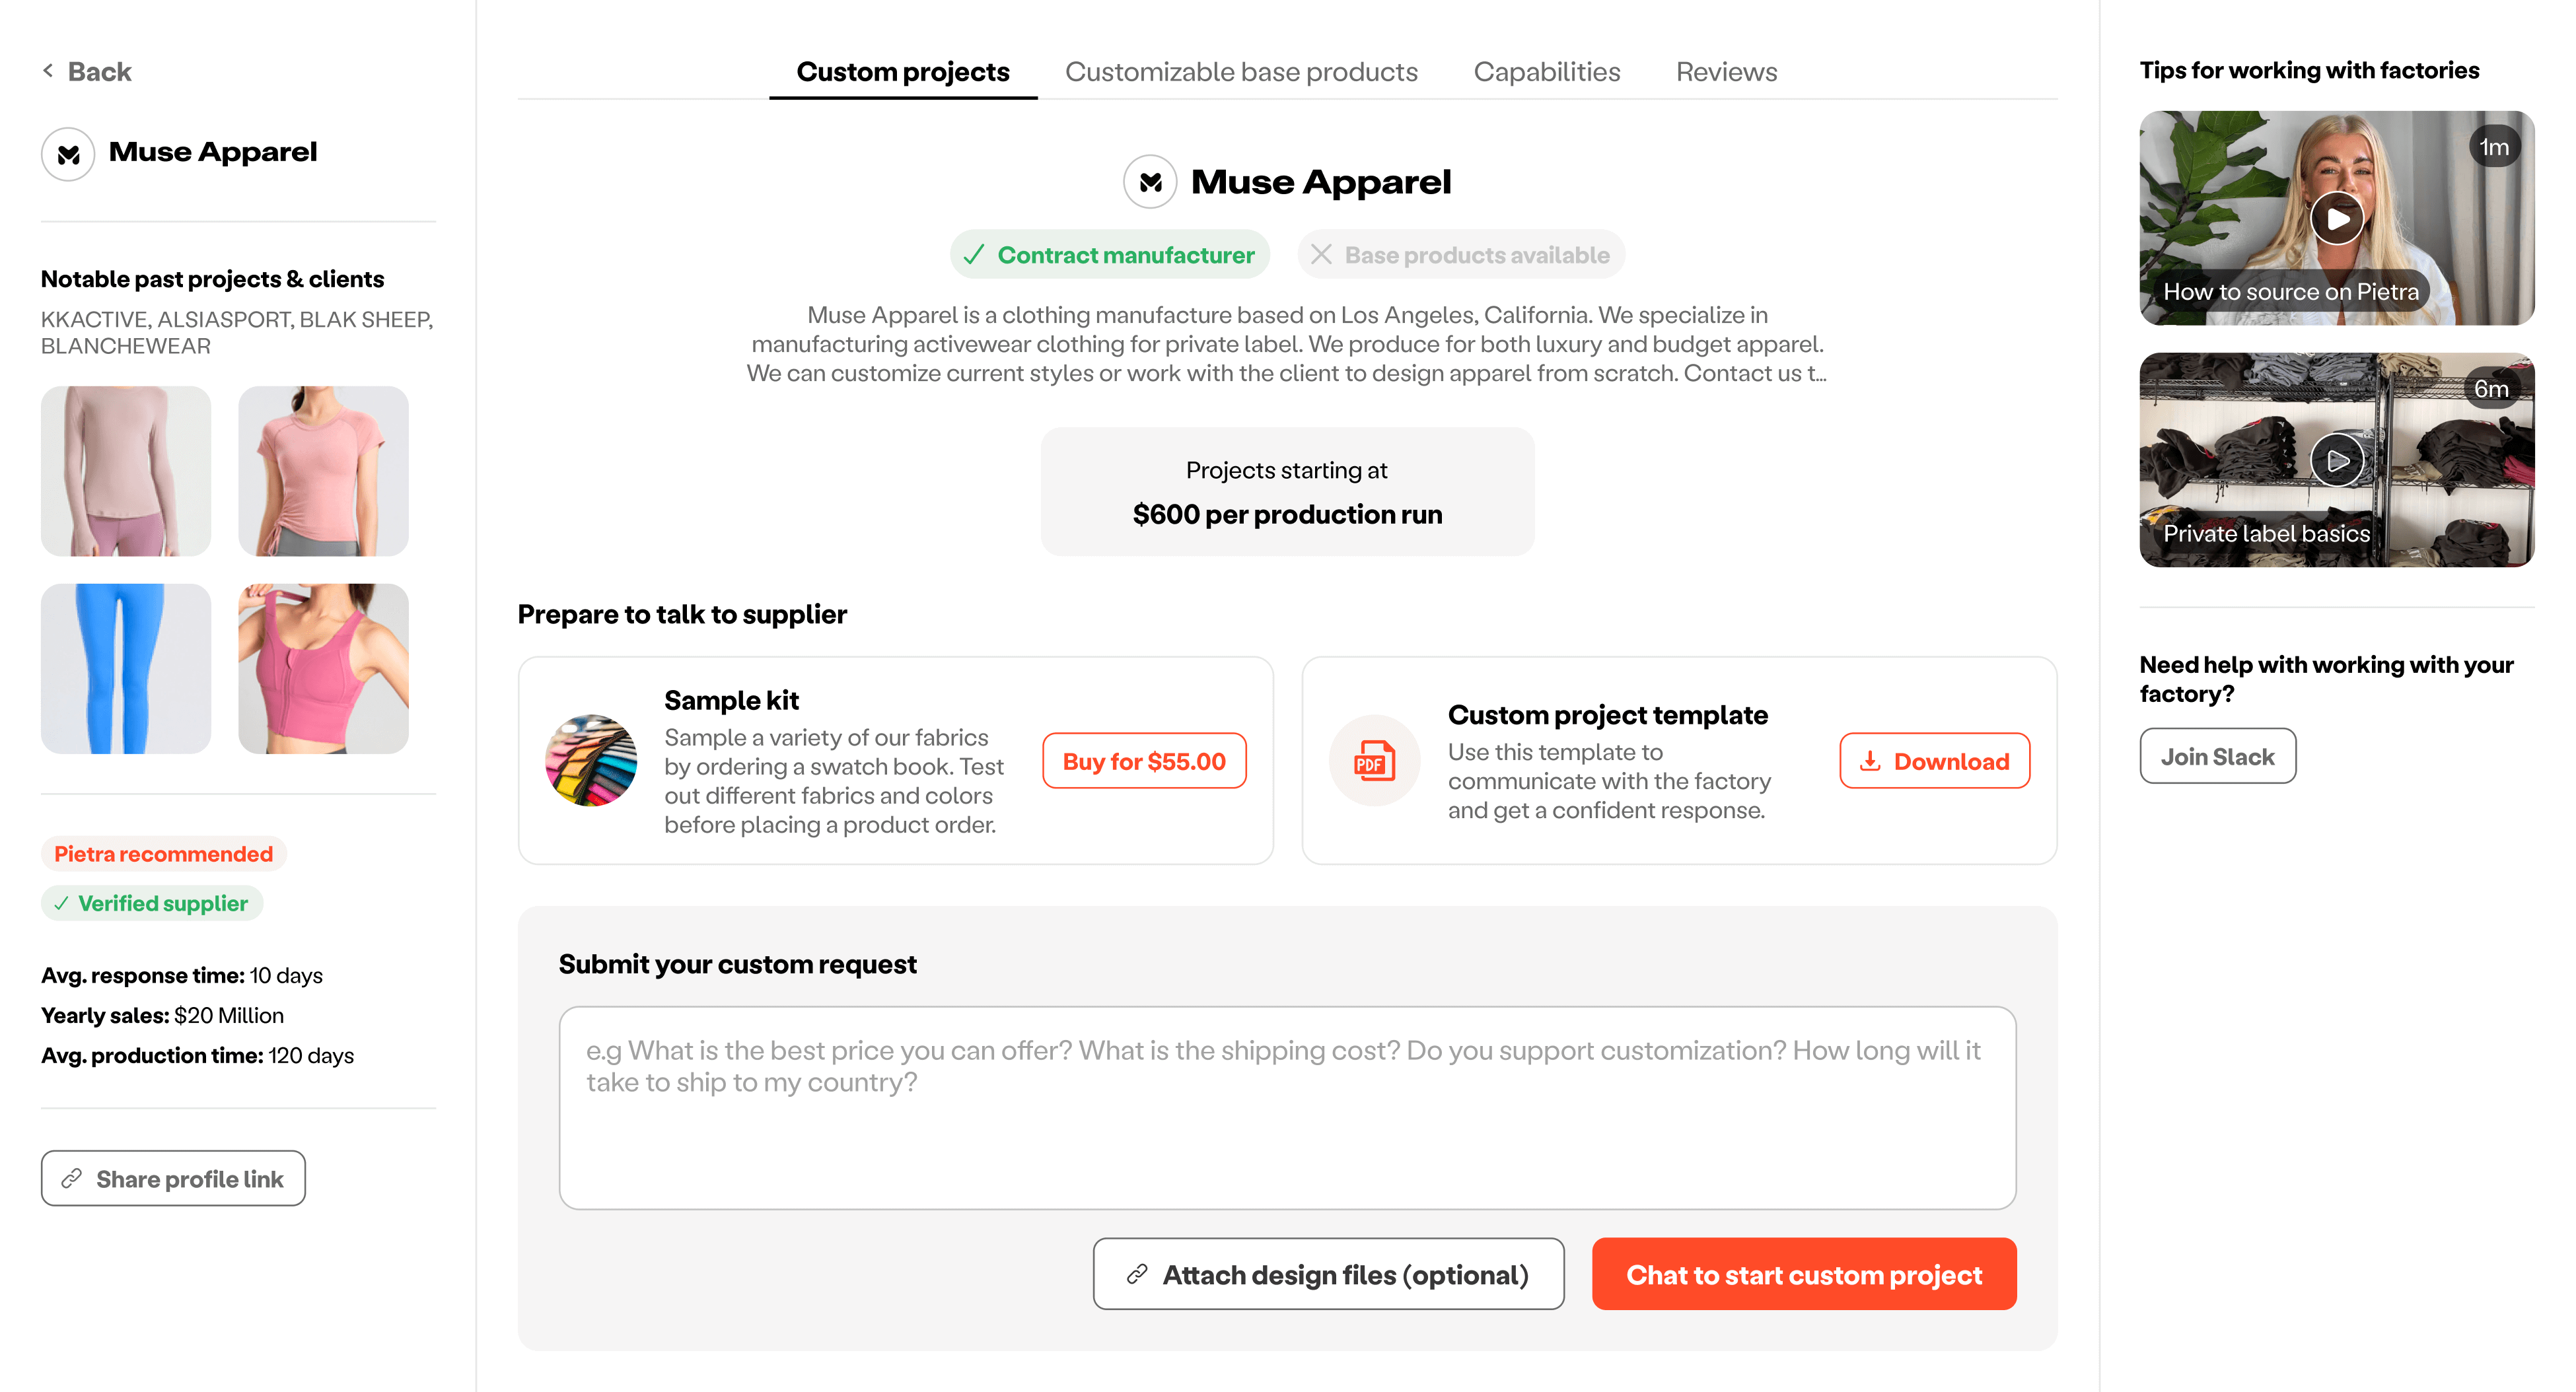Click the paperclip icon for attaching files
Image resolution: width=2576 pixels, height=1392 pixels.
pos(1137,1274)
